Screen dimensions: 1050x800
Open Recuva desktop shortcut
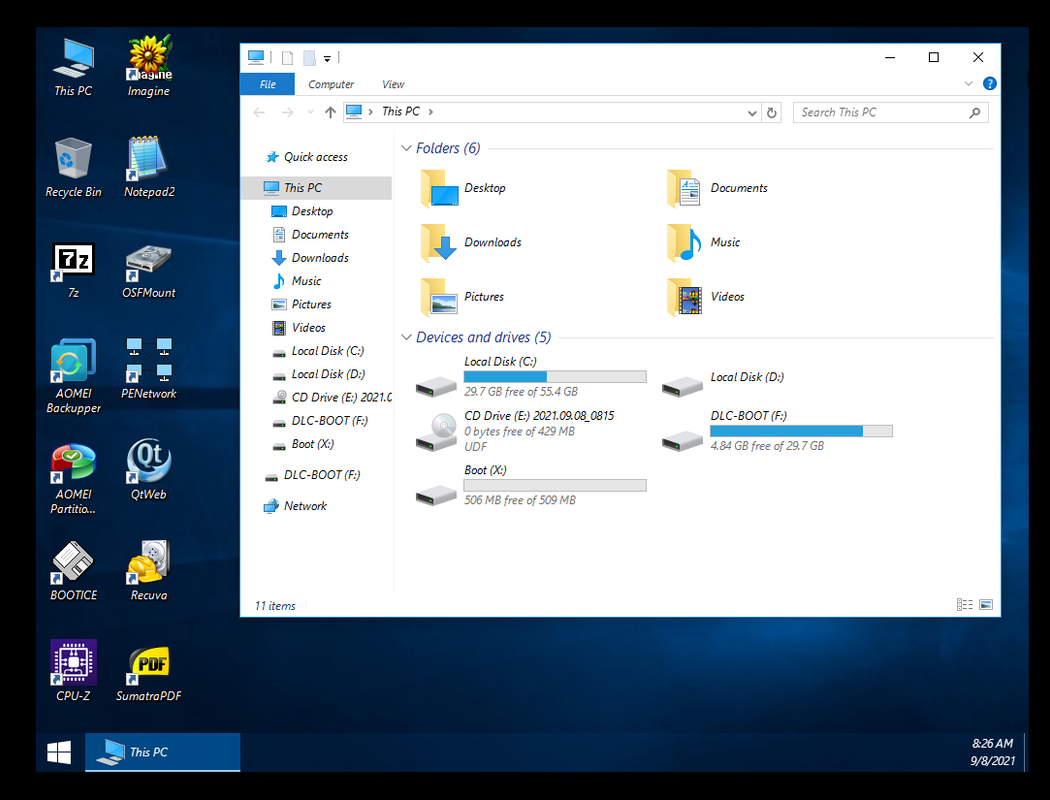(x=149, y=570)
